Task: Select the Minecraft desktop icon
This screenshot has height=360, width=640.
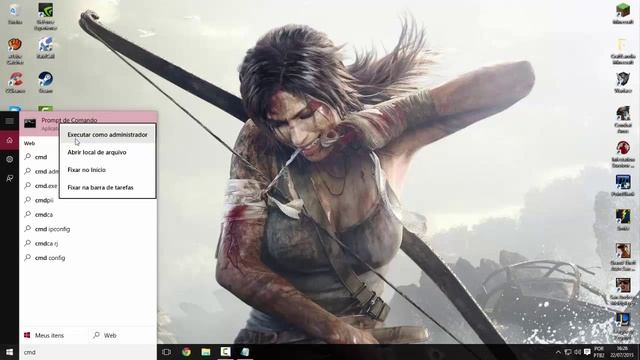Action: (x=623, y=13)
